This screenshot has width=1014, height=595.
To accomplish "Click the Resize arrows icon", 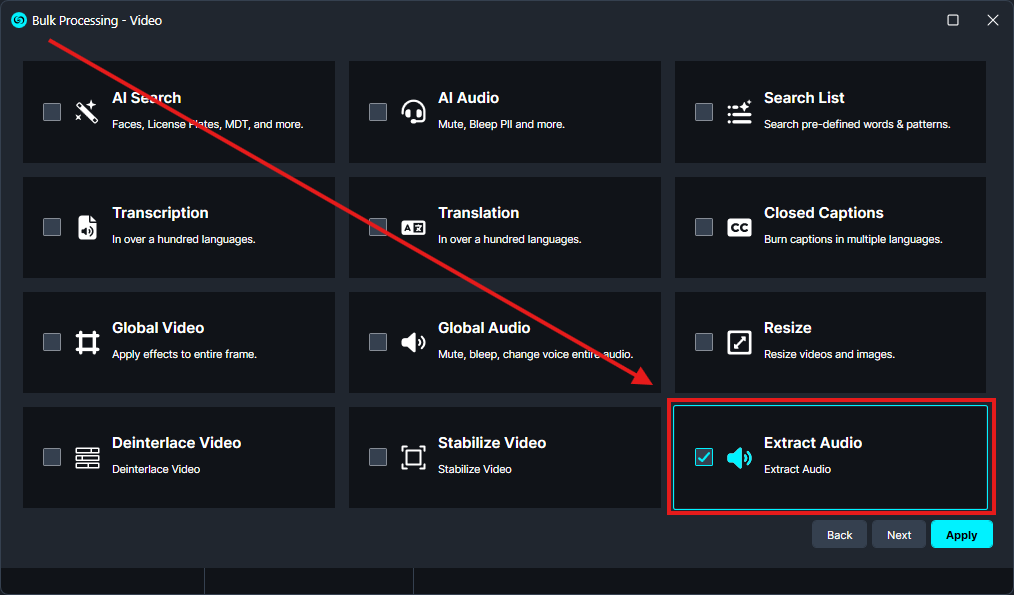I will pyautogui.click(x=739, y=342).
